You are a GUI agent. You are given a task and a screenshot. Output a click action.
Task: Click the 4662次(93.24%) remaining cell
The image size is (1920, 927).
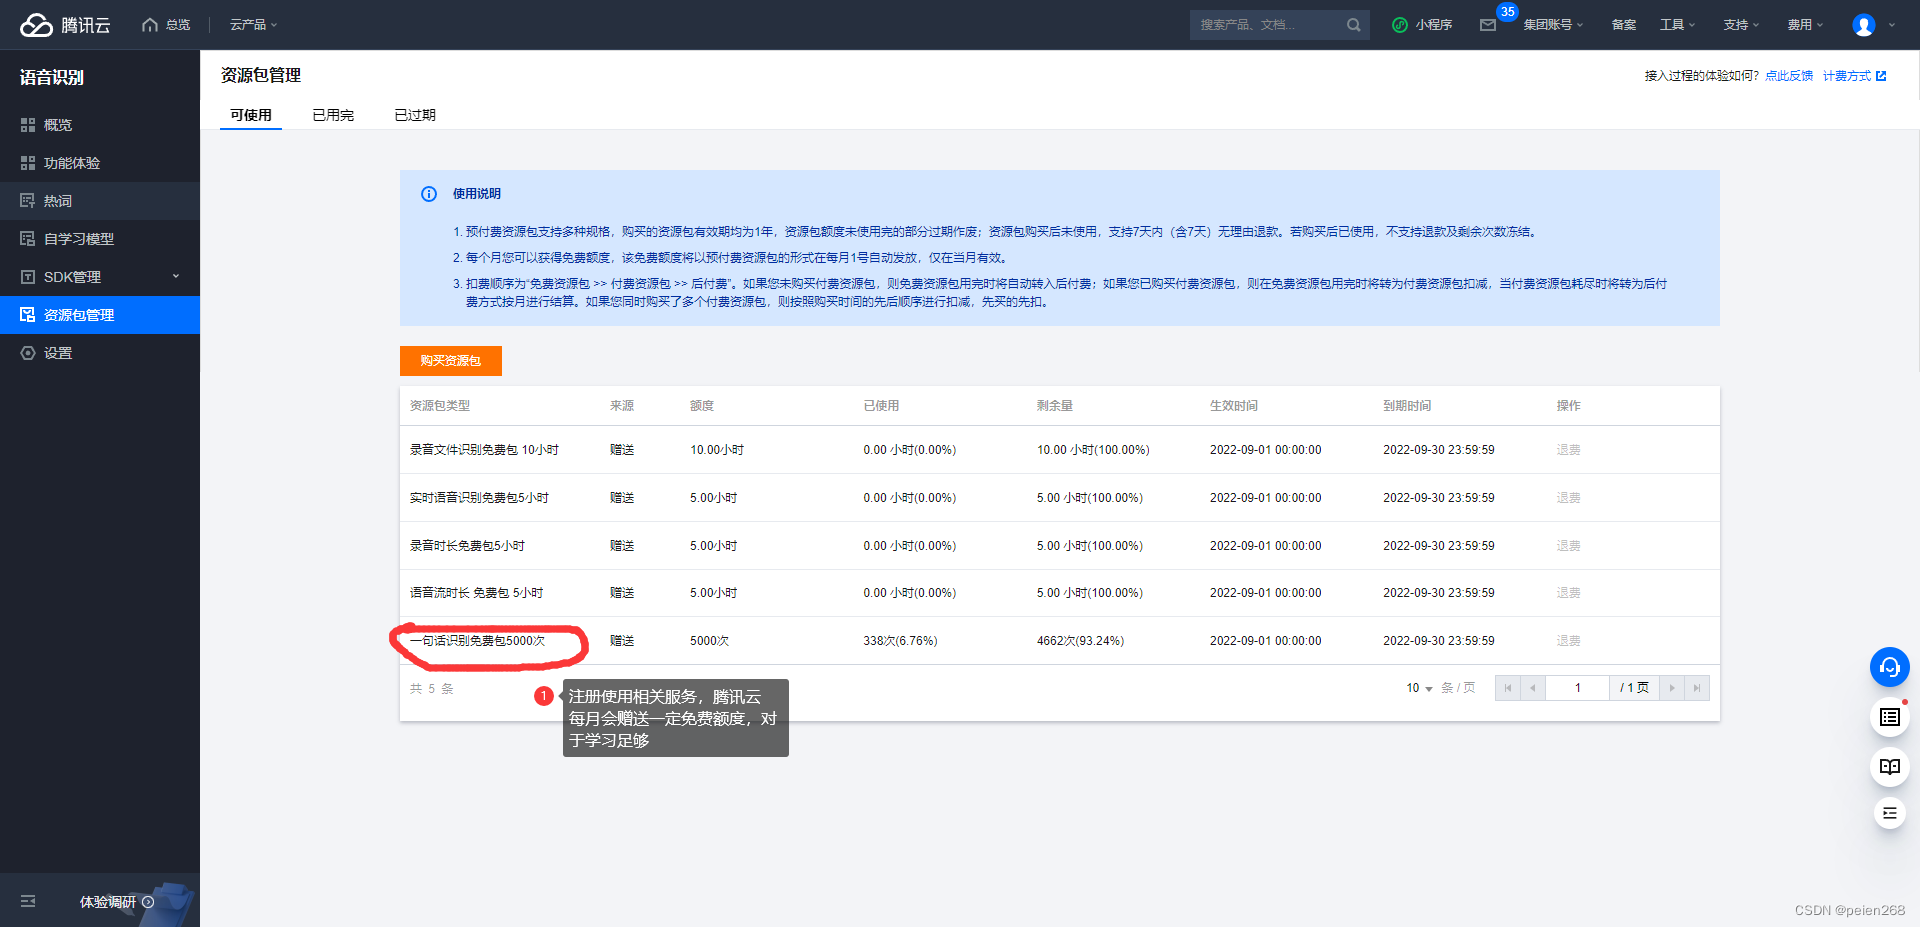[1080, 641]
